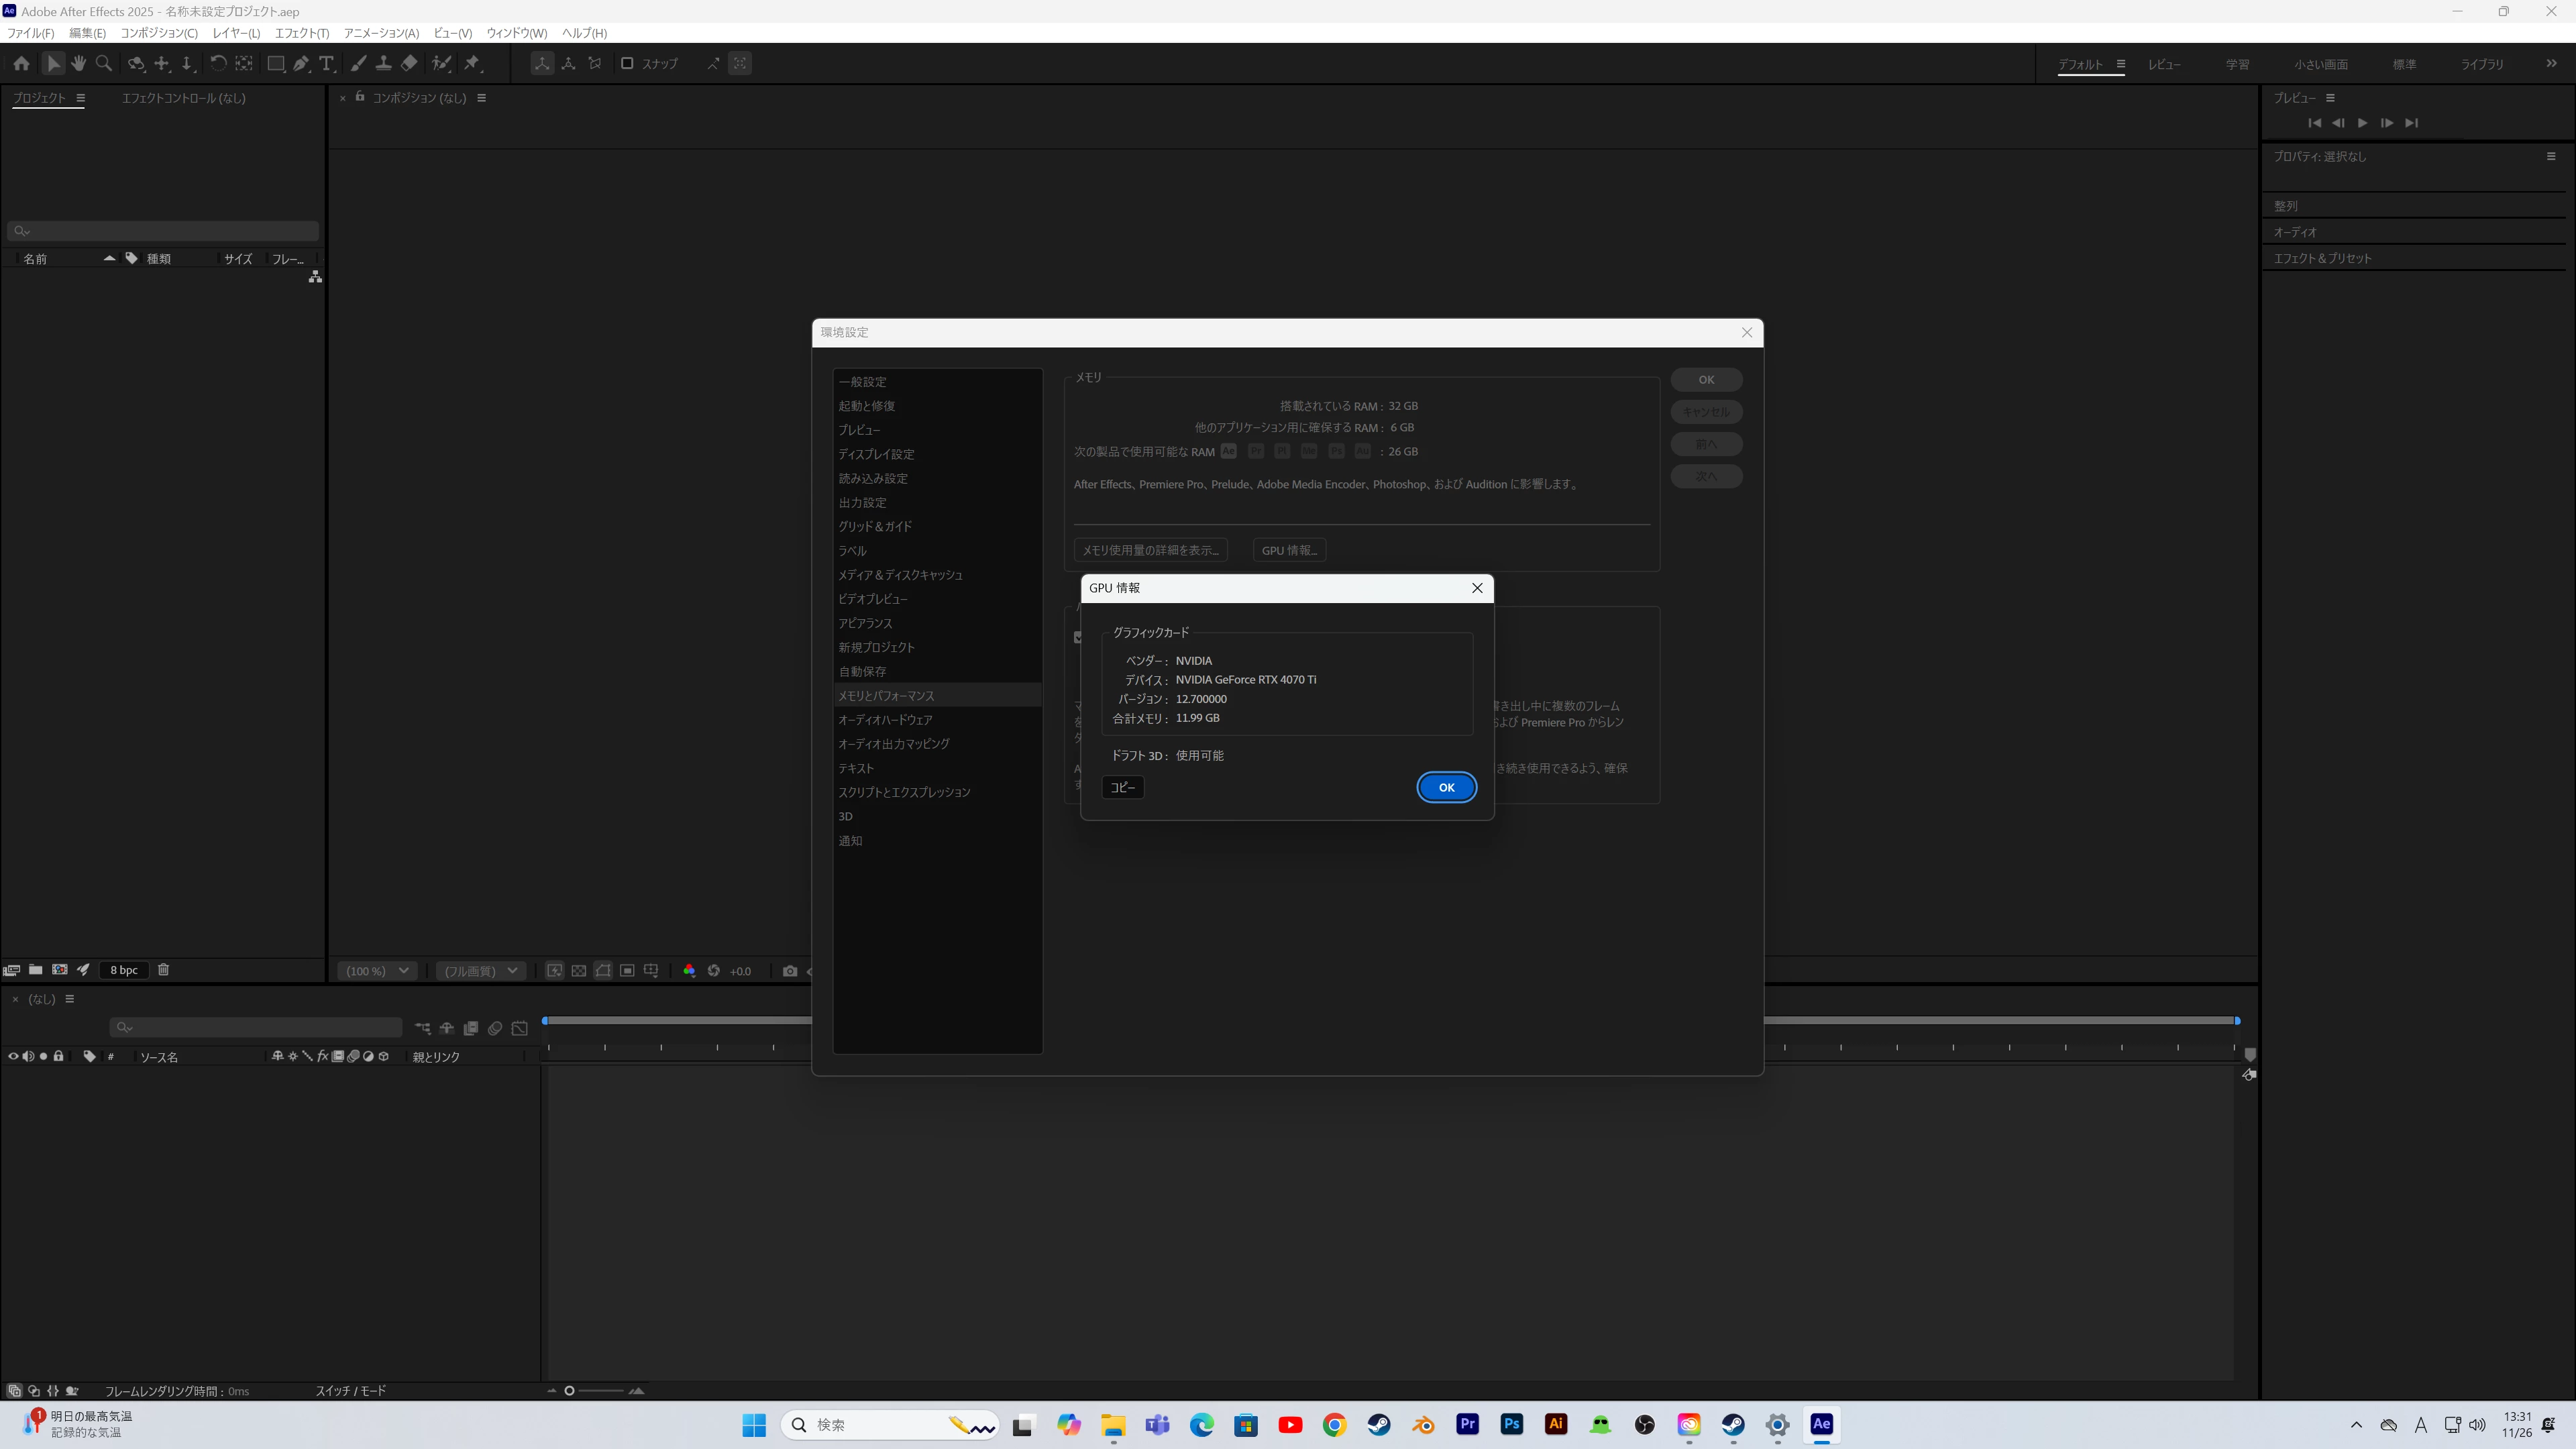Enable the スナップ snapping checkbox

tap(627, 64)
